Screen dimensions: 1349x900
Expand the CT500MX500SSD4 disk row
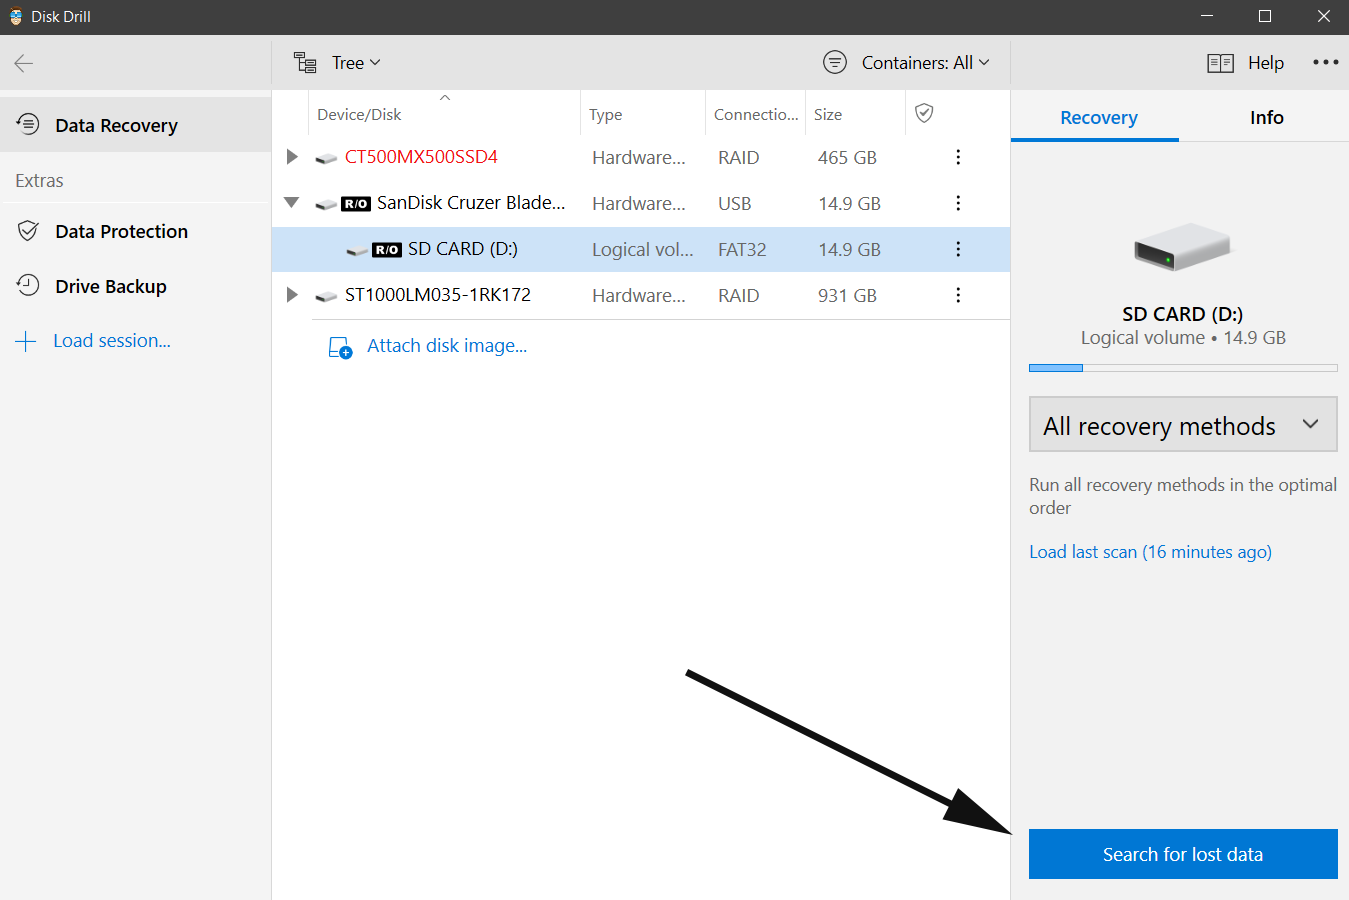coord(292,157)
